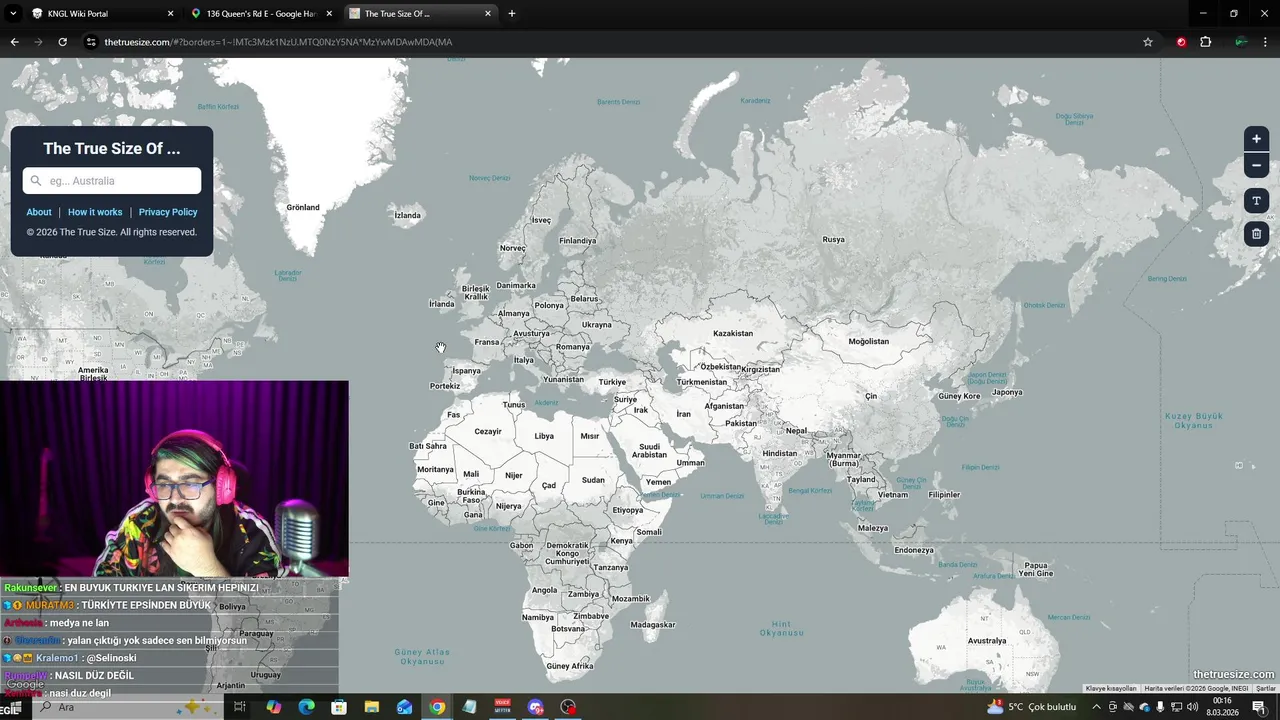The height and width of the screenshot is (720, 1280).
Task: Click the Japonya country label
Action: pyautogui.click(x=1007, y=393)
